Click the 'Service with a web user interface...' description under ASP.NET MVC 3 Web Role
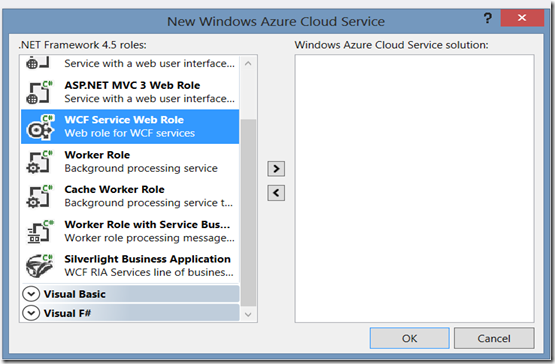Screen dimensions: 555x364 pyautogui.click(x=149, y=98)
